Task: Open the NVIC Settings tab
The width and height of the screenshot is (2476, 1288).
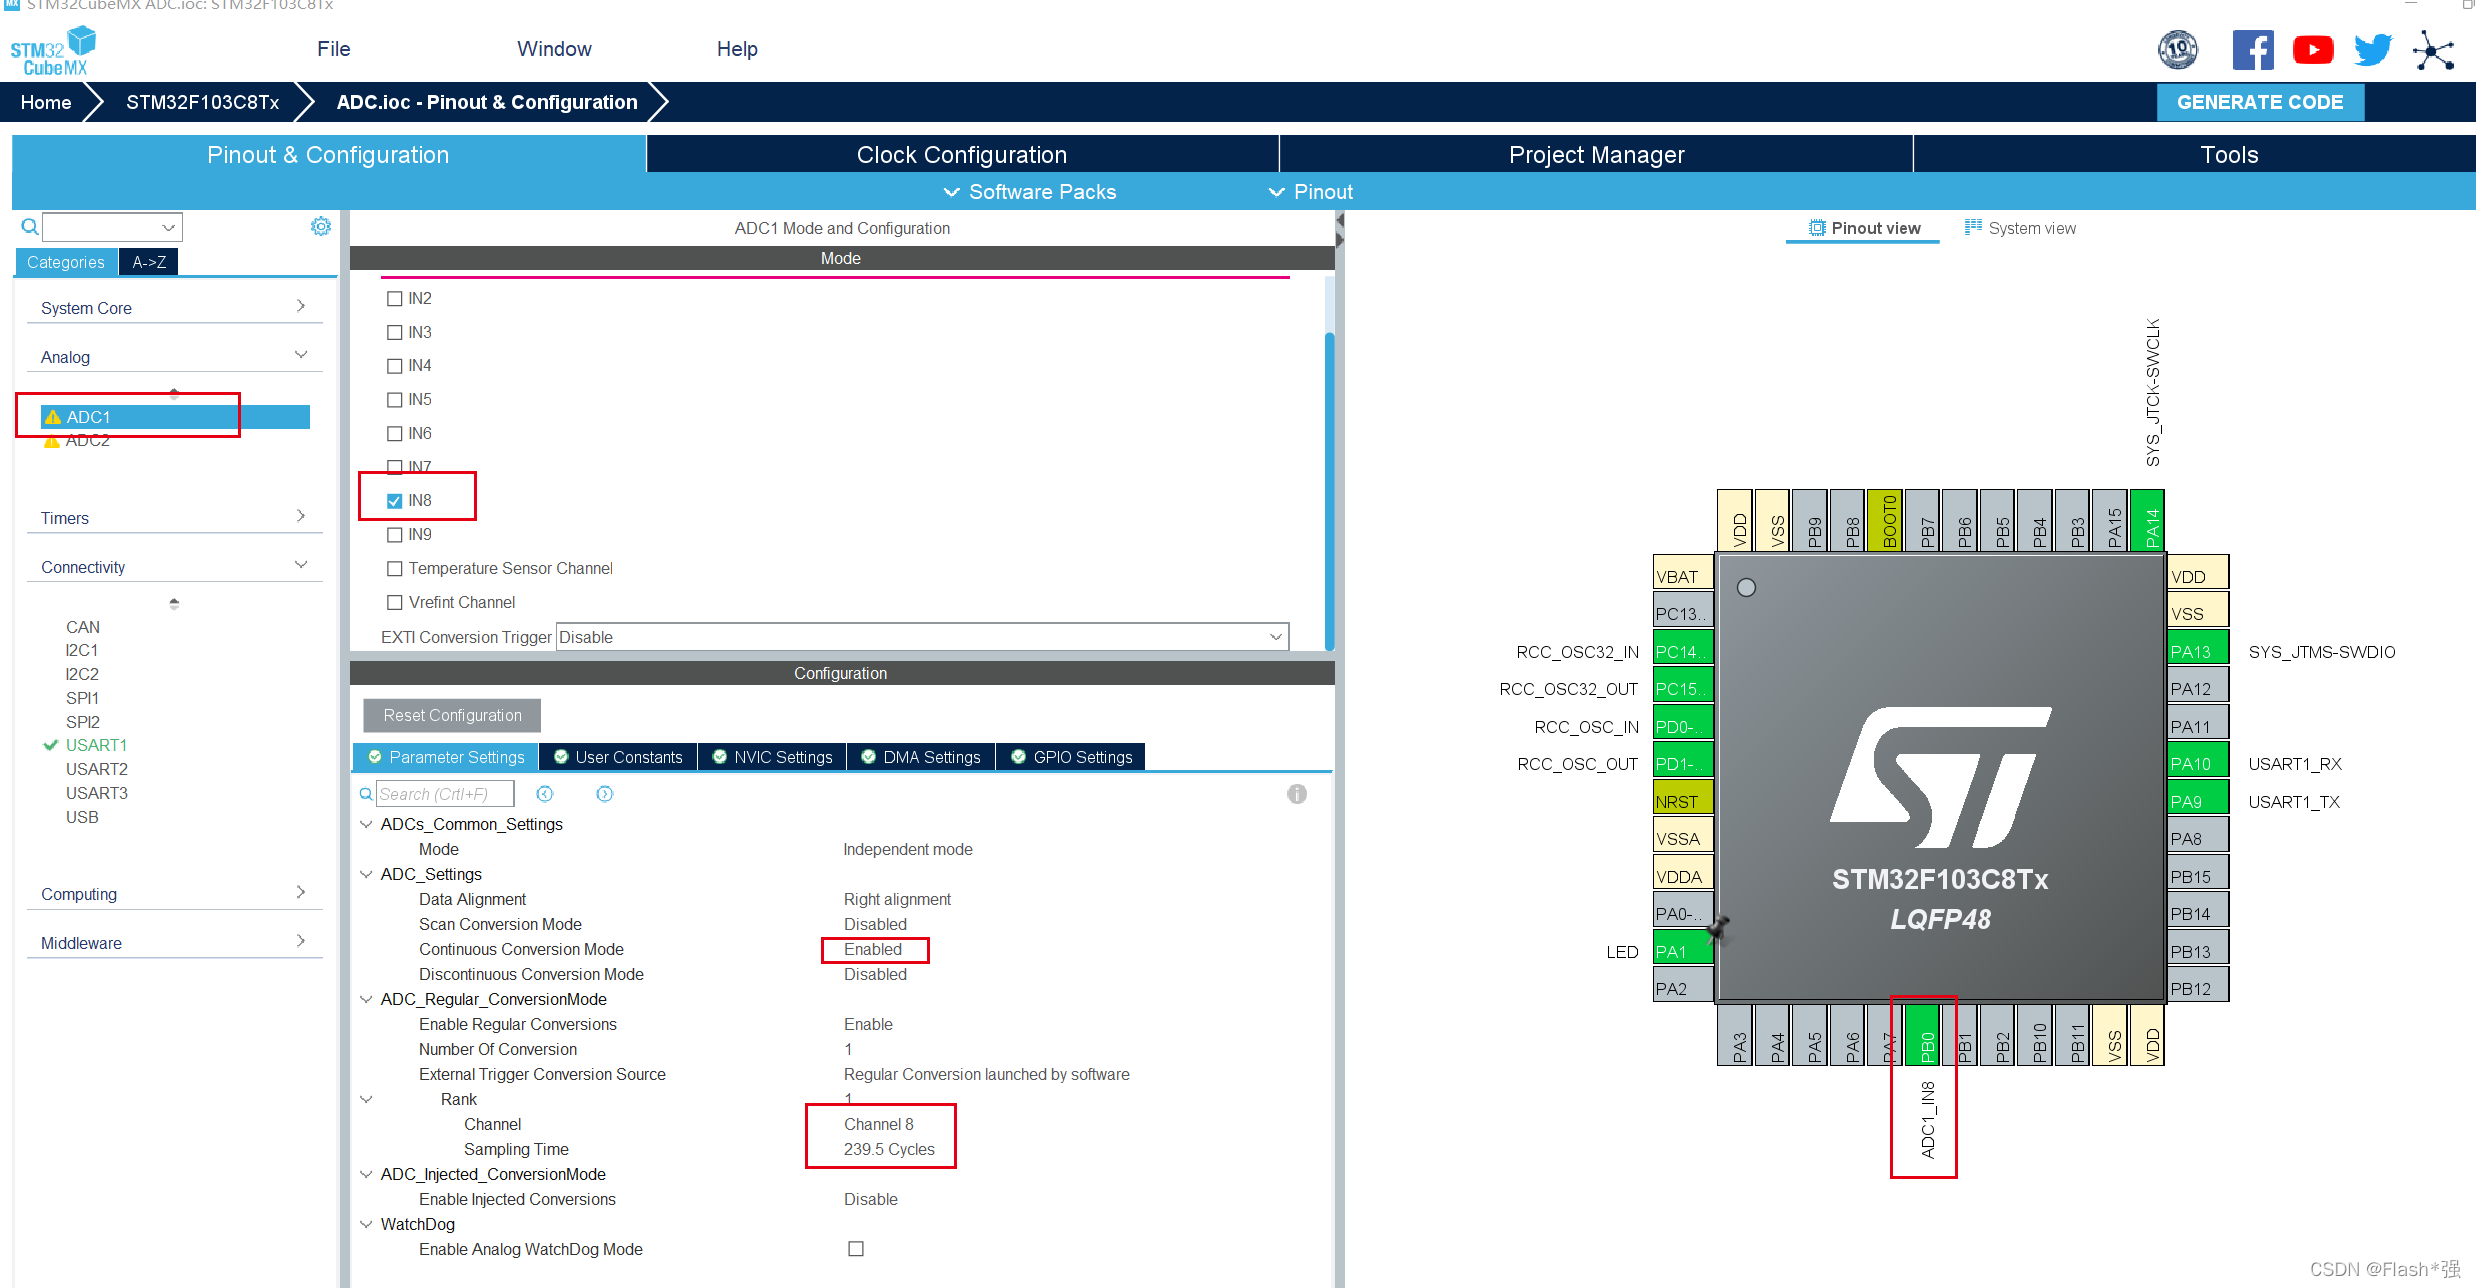Action: pyautogui.click(x=772, y=757)
